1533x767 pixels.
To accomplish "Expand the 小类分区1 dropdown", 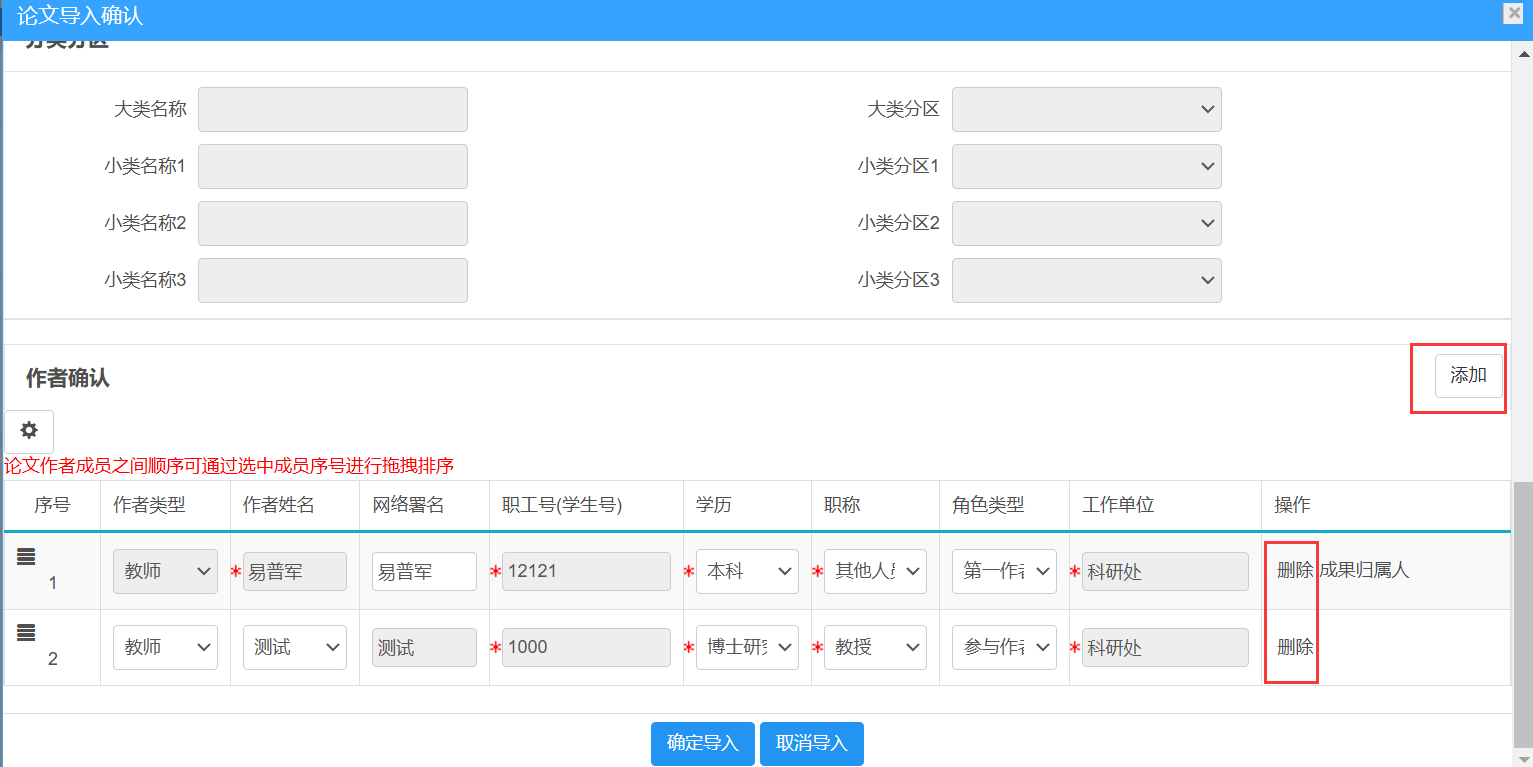I will pyautogui.click(x=1086, y=167).
